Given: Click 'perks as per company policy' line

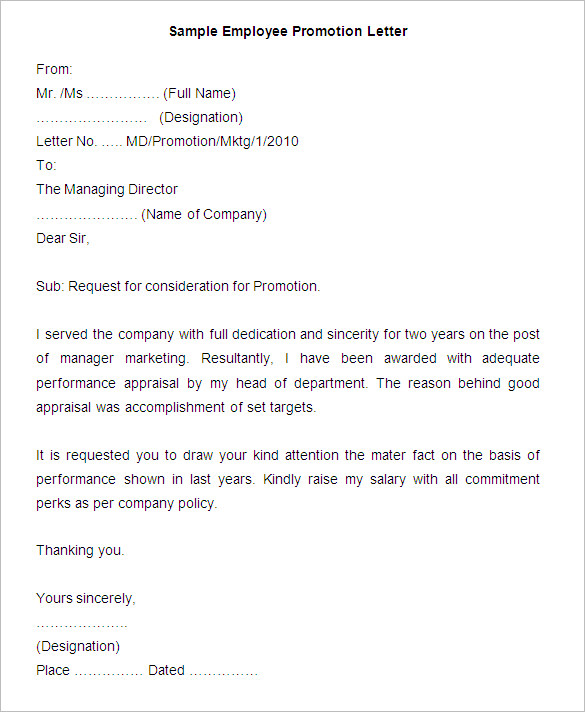Looking at the screenshot, I should (x=127, y=504).
